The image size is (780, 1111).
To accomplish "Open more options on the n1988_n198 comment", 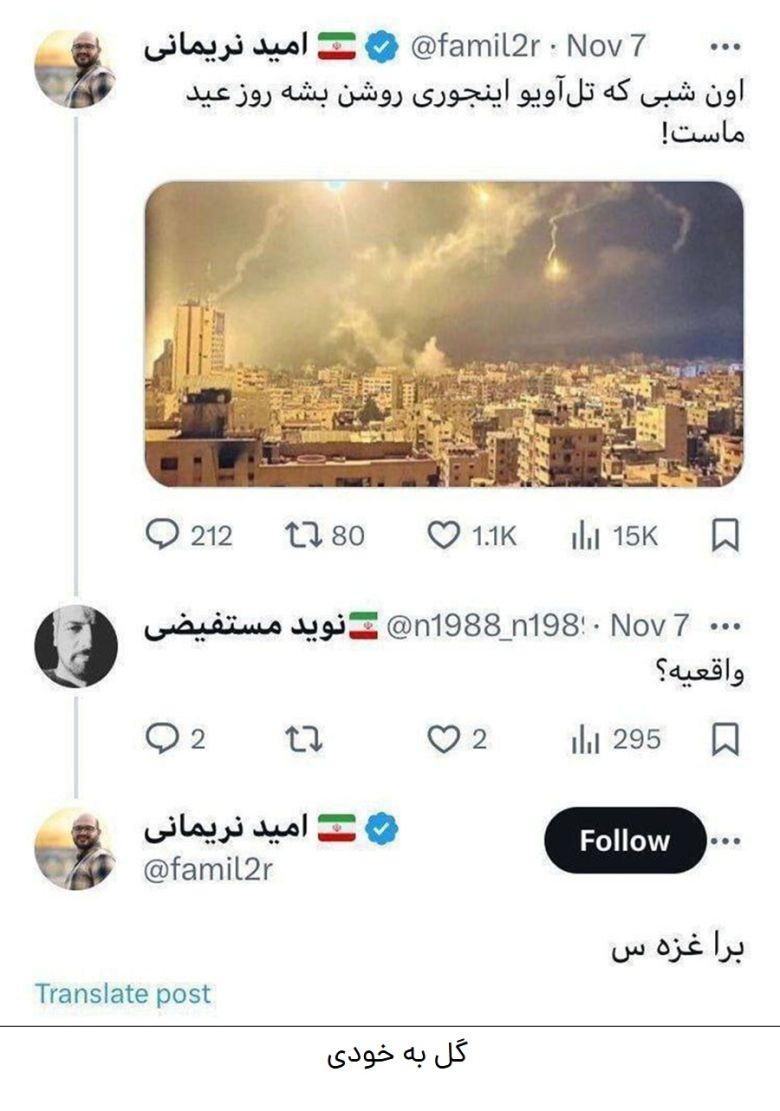I will pyautogui.click(x=723, y=626).
